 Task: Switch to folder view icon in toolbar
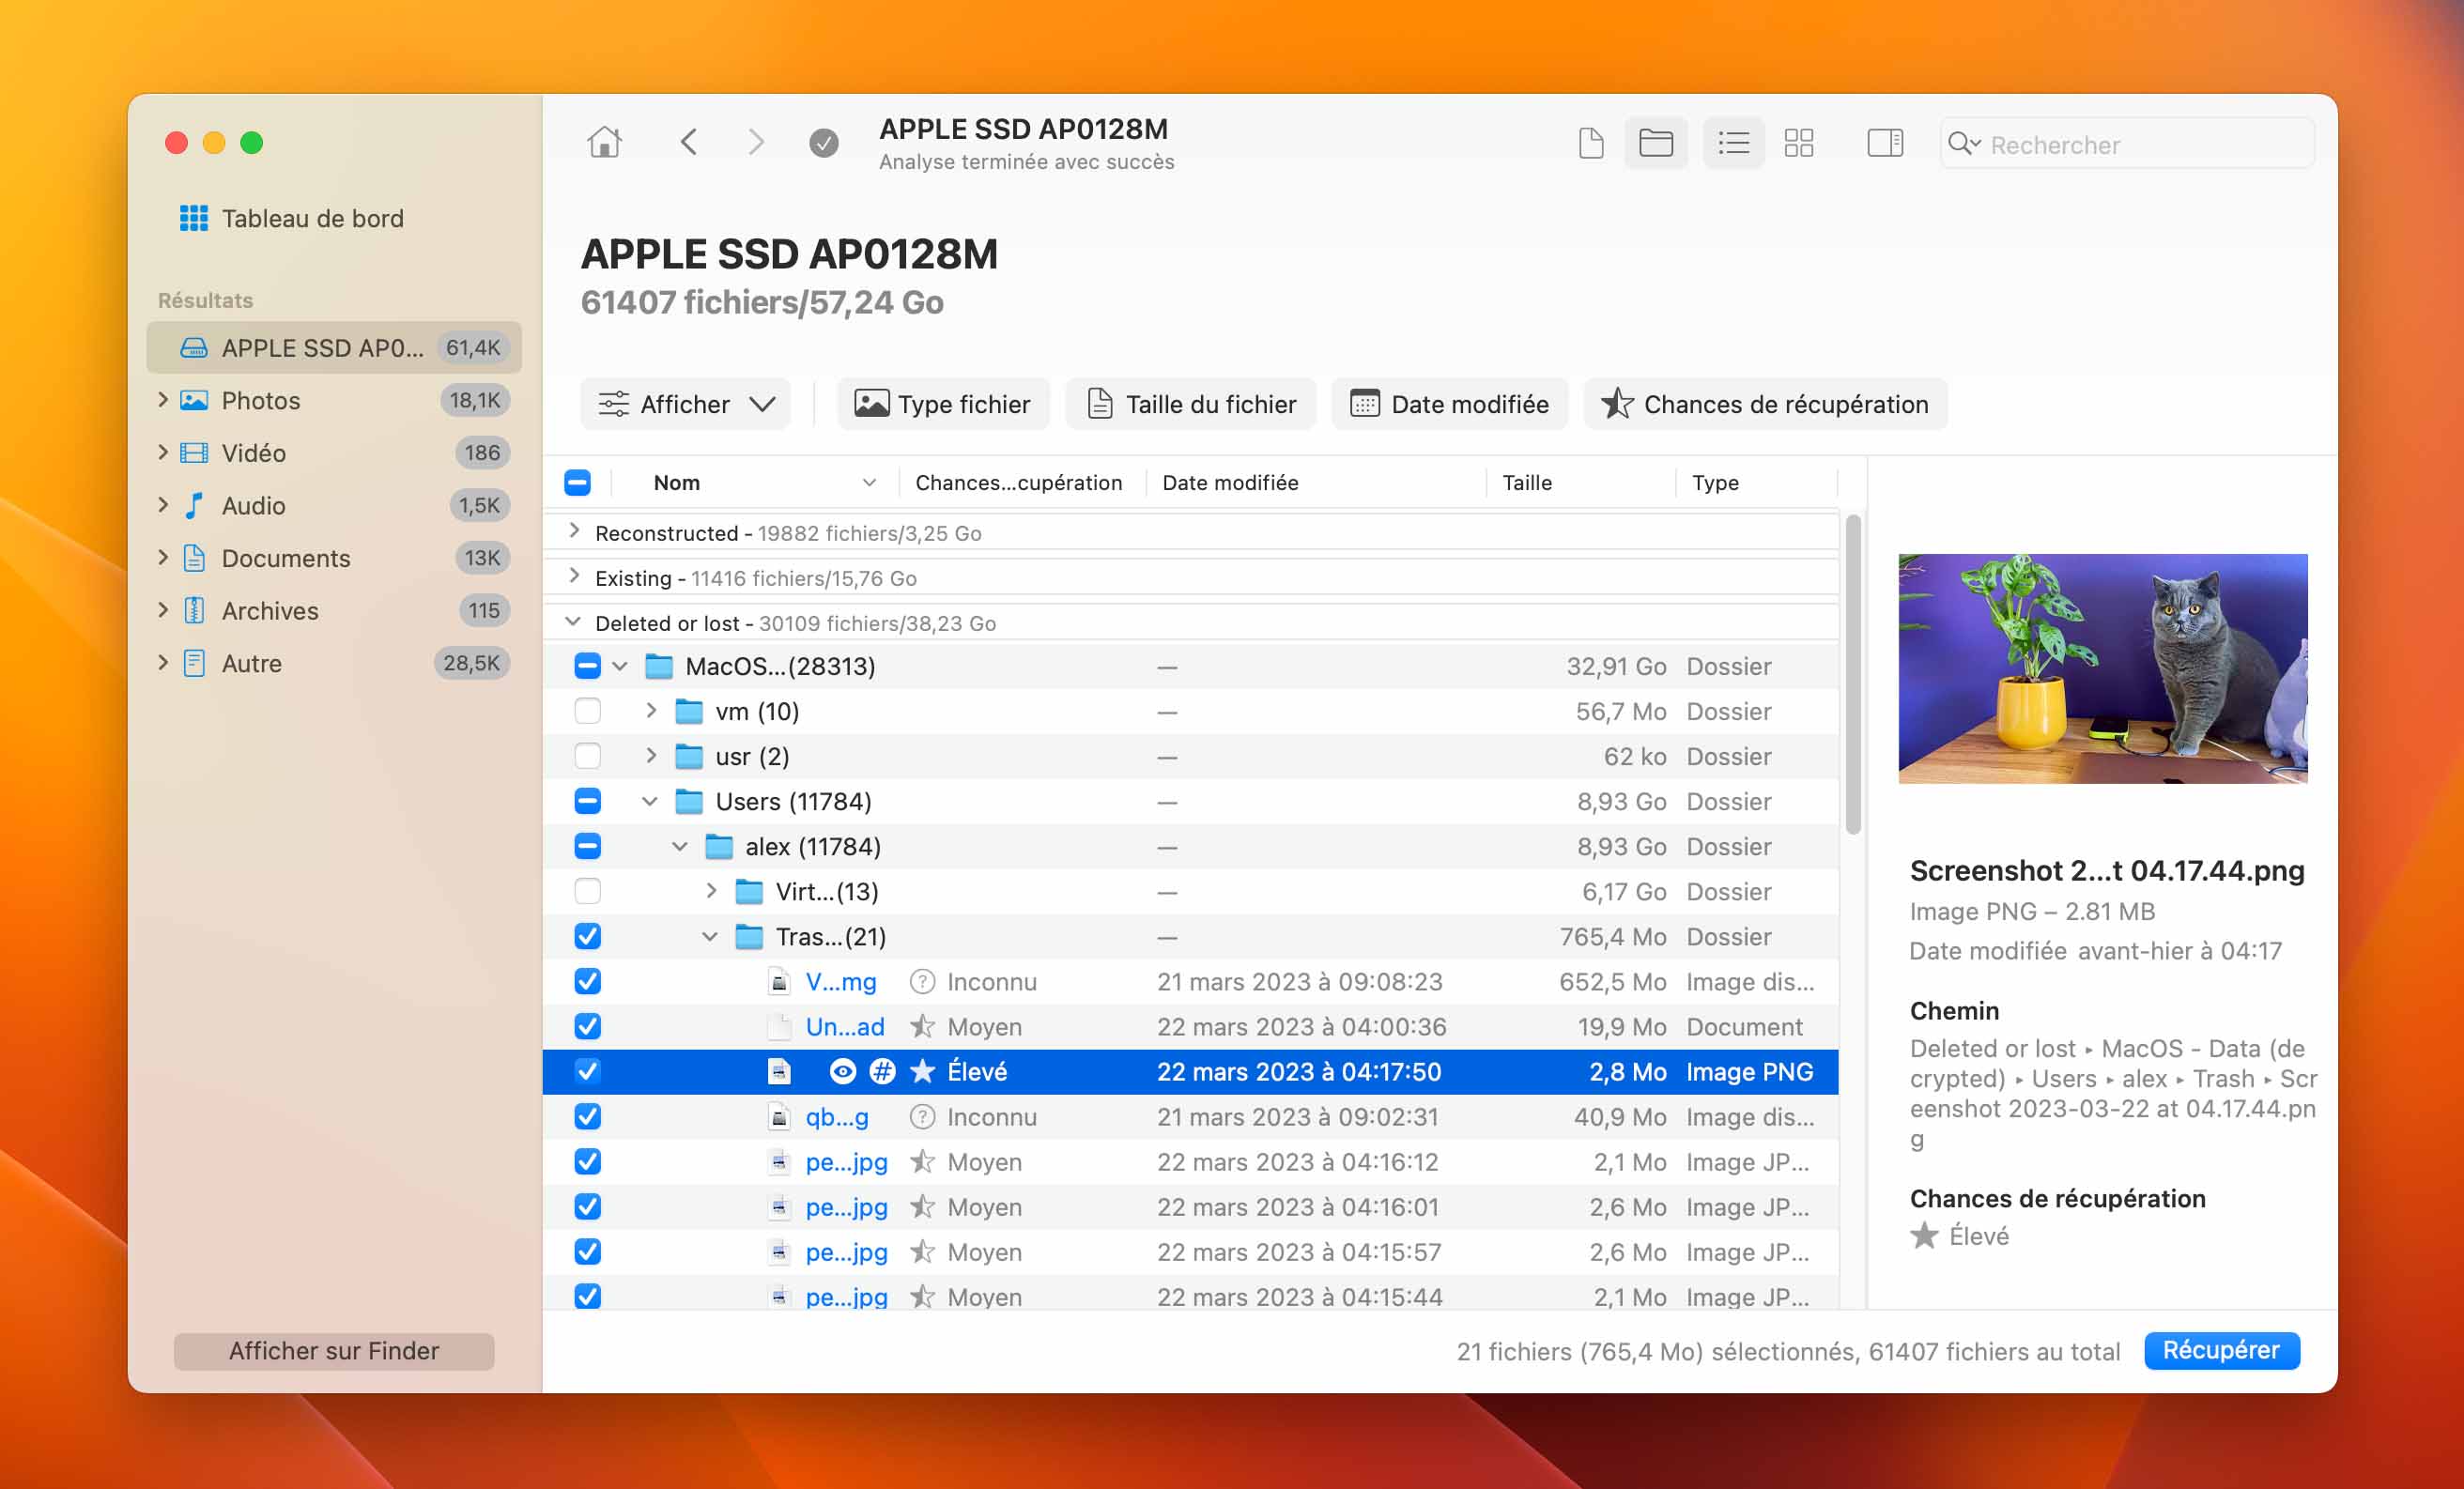1656,143
